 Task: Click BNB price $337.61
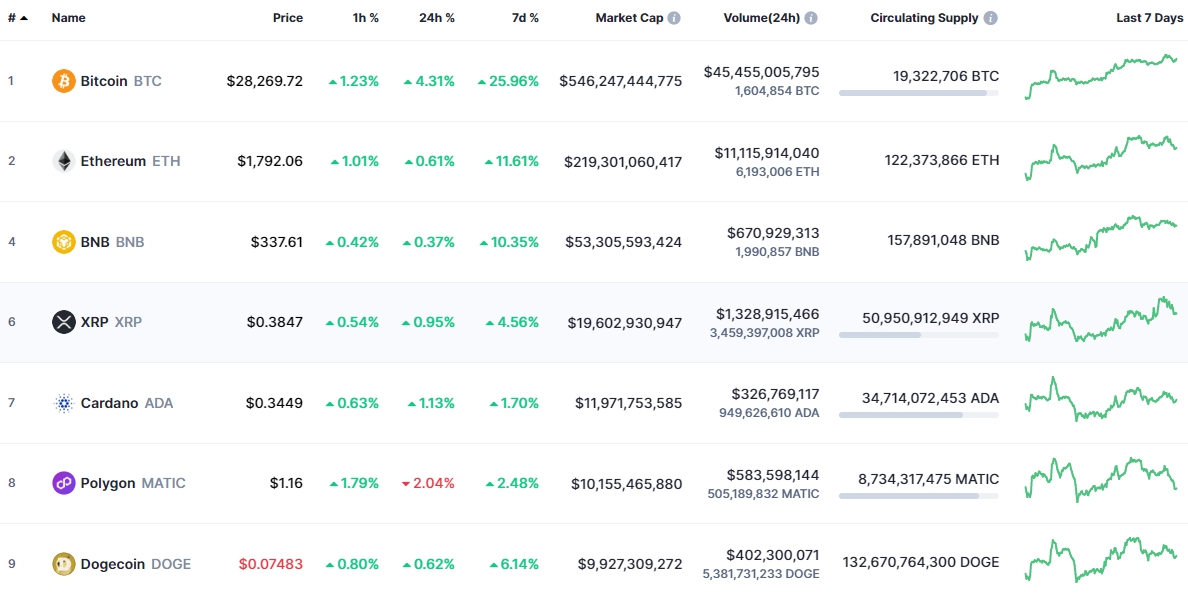click(277, 242)
